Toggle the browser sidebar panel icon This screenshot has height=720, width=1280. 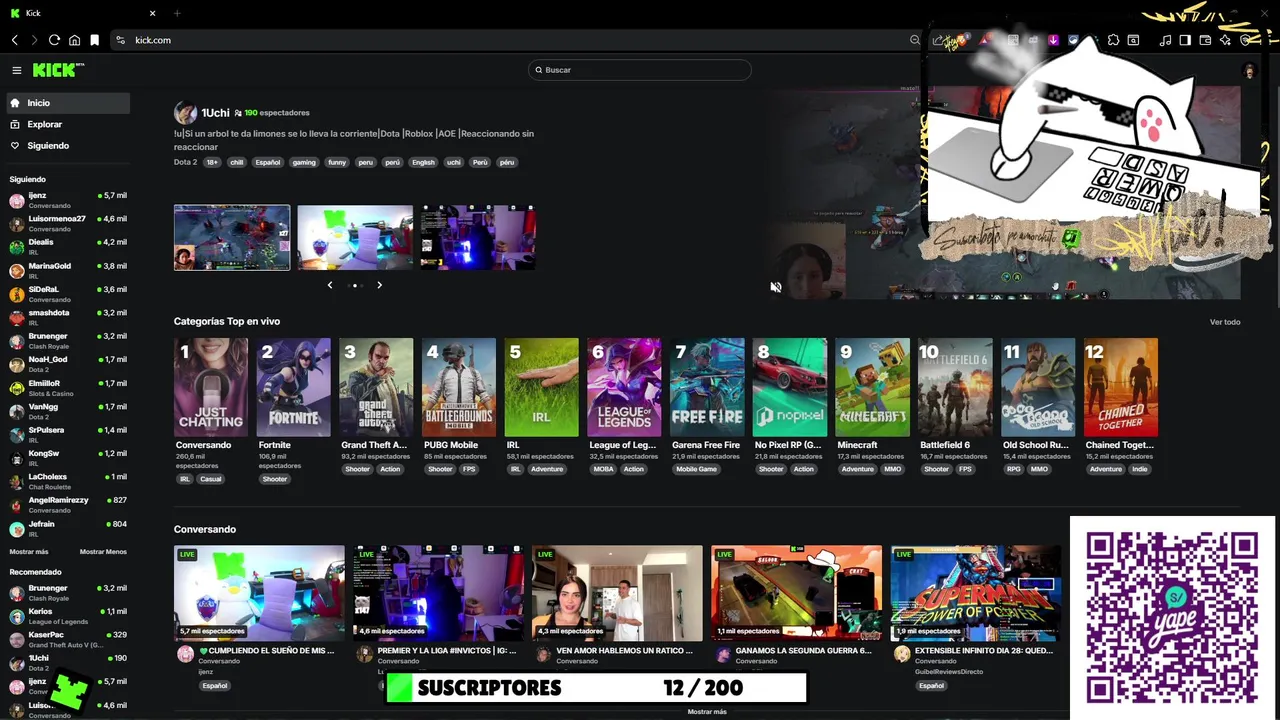[x=1185, y=40]
